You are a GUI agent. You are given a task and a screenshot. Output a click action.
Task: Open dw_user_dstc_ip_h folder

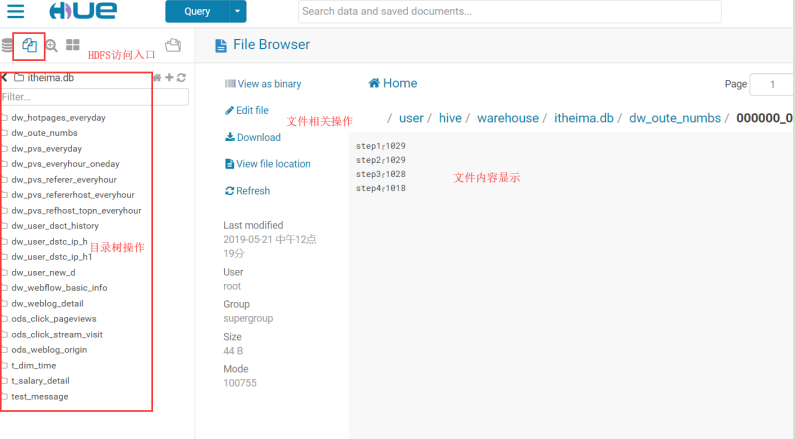tap(49, 241)
